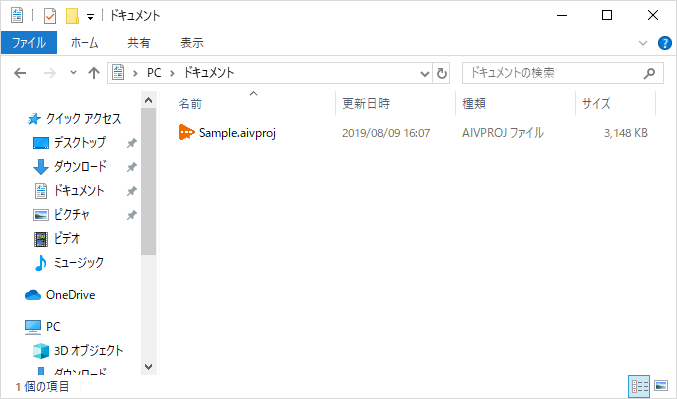
Task: Switch to details view in status bar
Action: point(639,386)
